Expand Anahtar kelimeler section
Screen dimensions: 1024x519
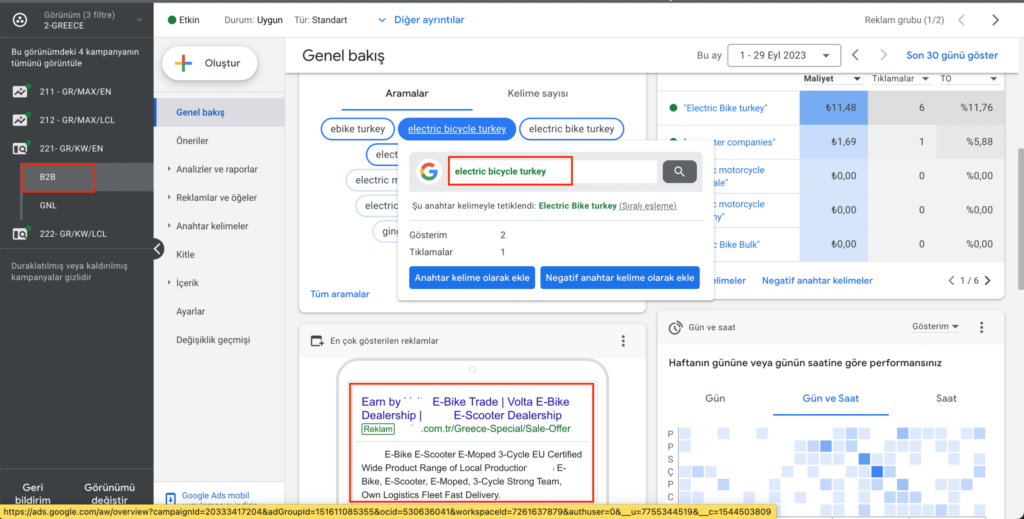tap(212, 226)
